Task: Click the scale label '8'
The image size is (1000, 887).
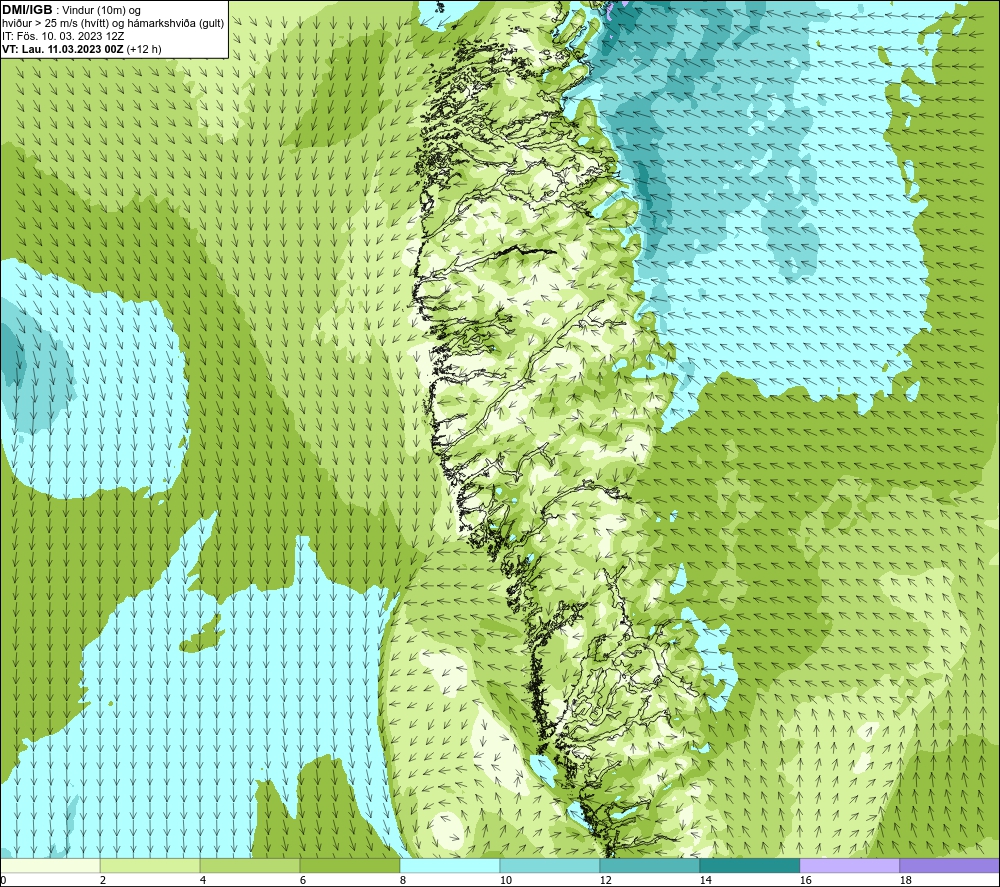Action: [402, 881]
